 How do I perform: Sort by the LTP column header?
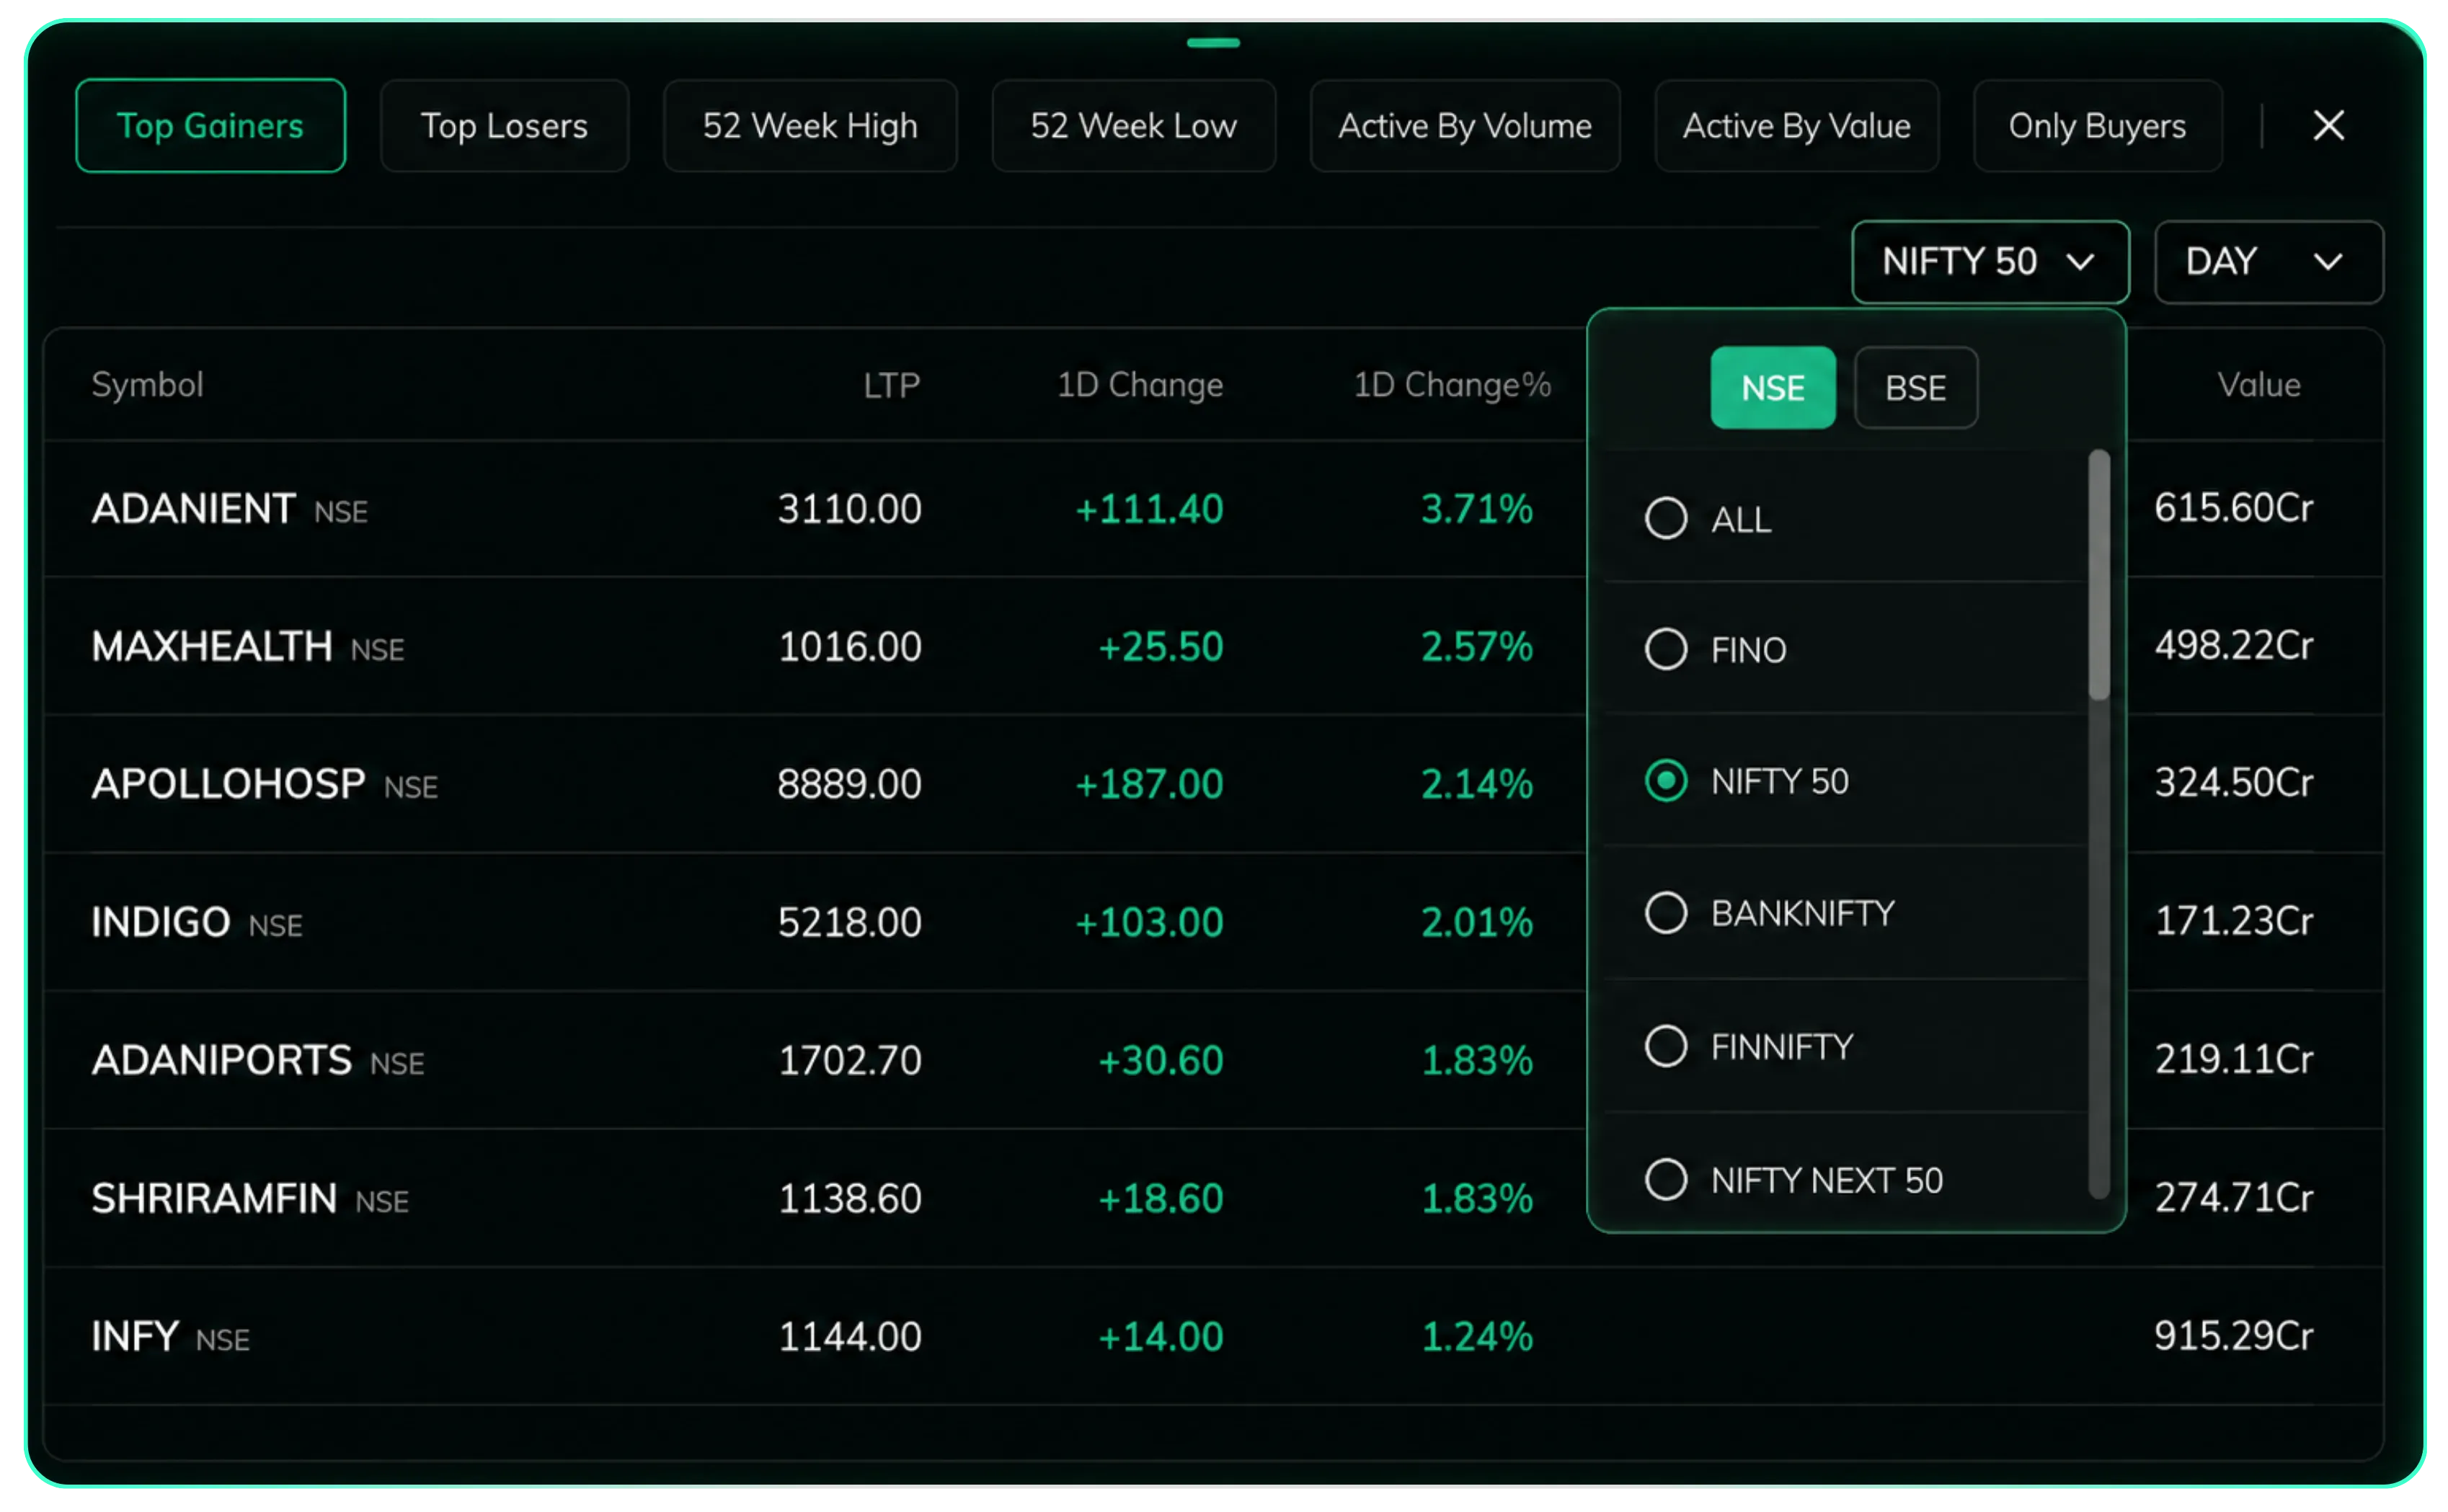point(891,385)
